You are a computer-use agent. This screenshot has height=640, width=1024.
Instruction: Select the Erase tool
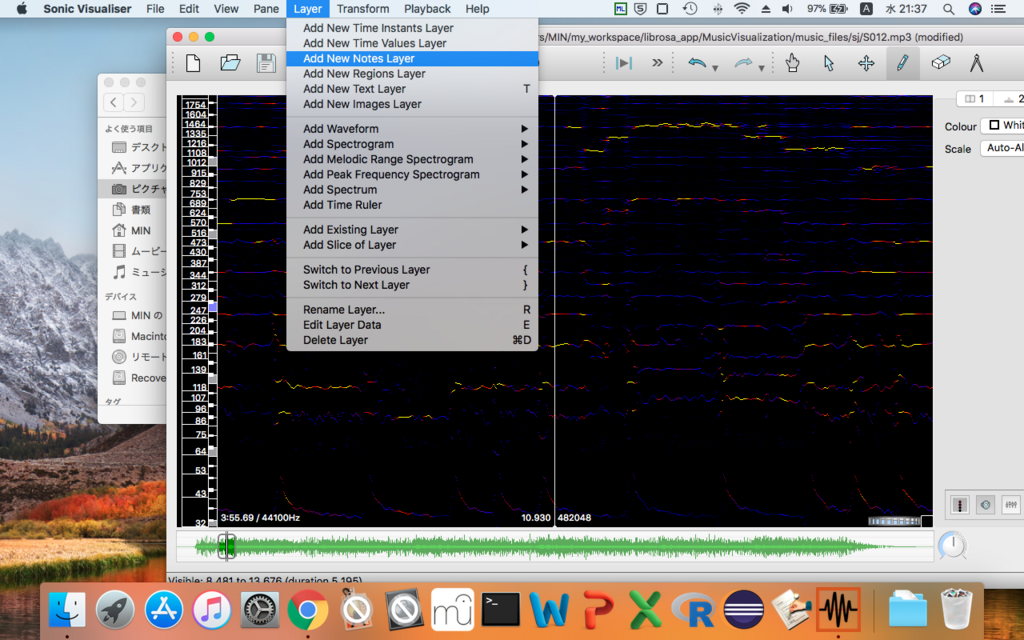[x=940, y=63]
